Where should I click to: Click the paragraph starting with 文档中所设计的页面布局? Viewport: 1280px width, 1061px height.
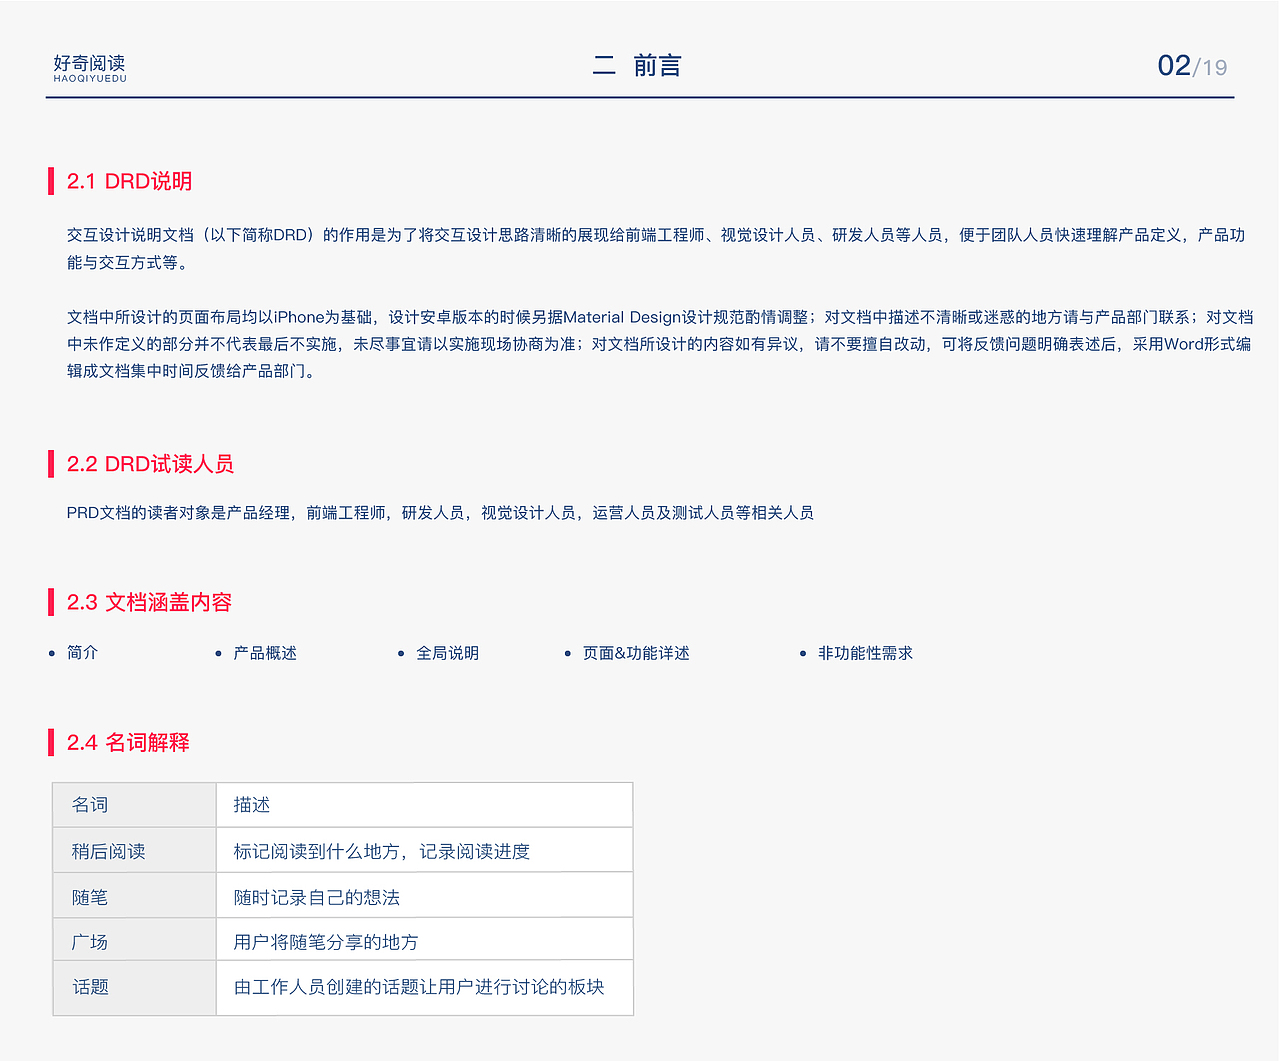pos(660,344)
